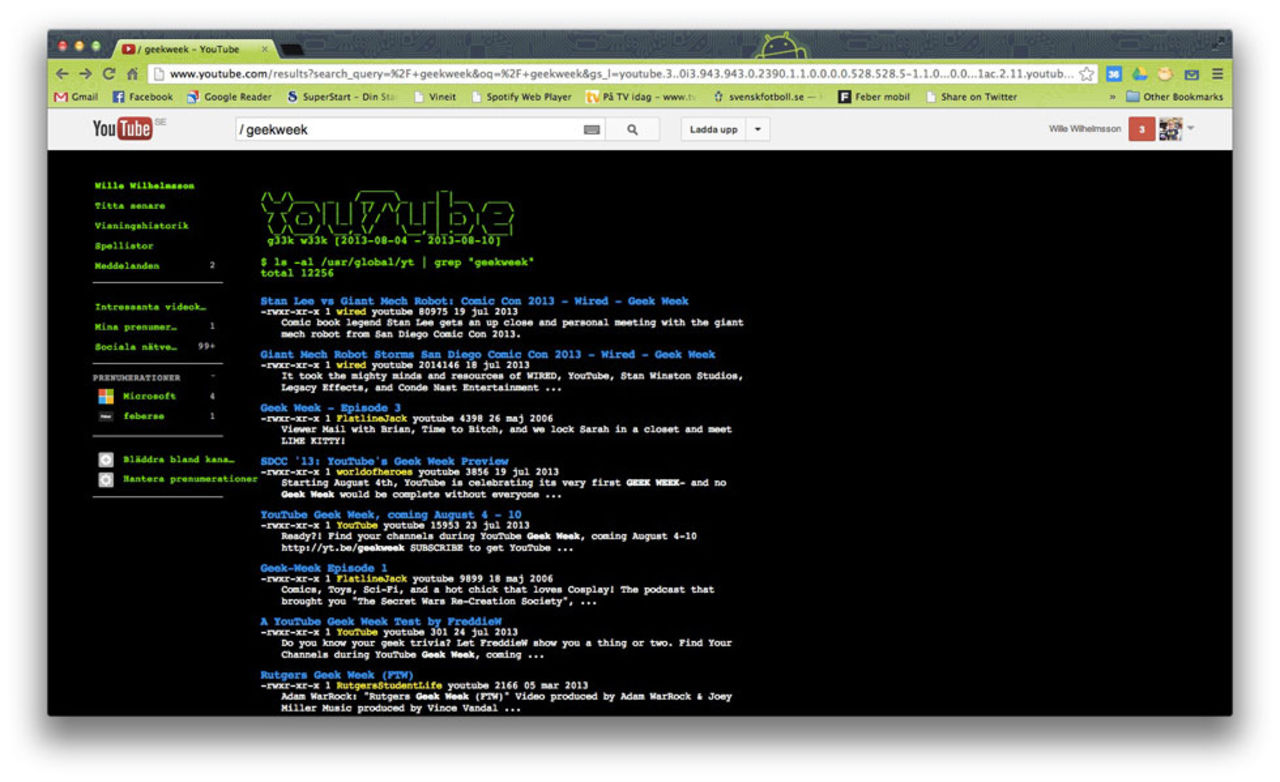Open the Chrome hamburger menu
The height and width of the screenshot is (782, 1280).
[x=1217, y=74]
